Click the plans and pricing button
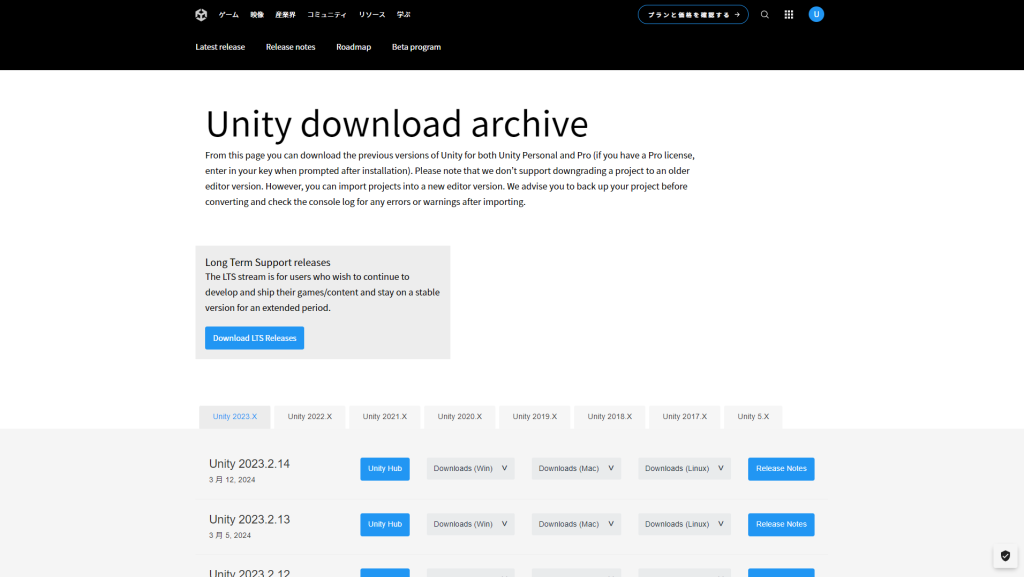This screenshot has height=577, width=1024. click(x=693, y=14)
